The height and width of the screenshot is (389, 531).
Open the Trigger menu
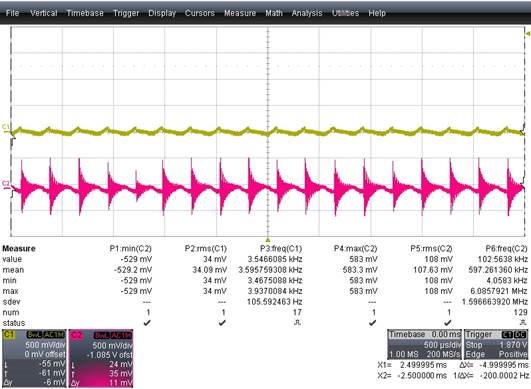tap(126, 13)
